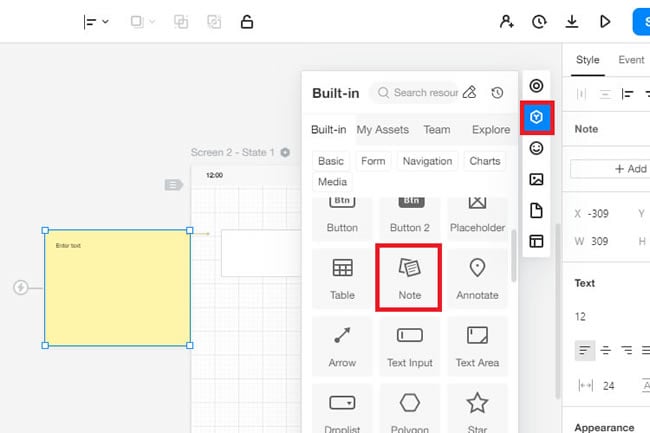Choose the Arrow component
The image size is (650, 433).
point(342,346)
